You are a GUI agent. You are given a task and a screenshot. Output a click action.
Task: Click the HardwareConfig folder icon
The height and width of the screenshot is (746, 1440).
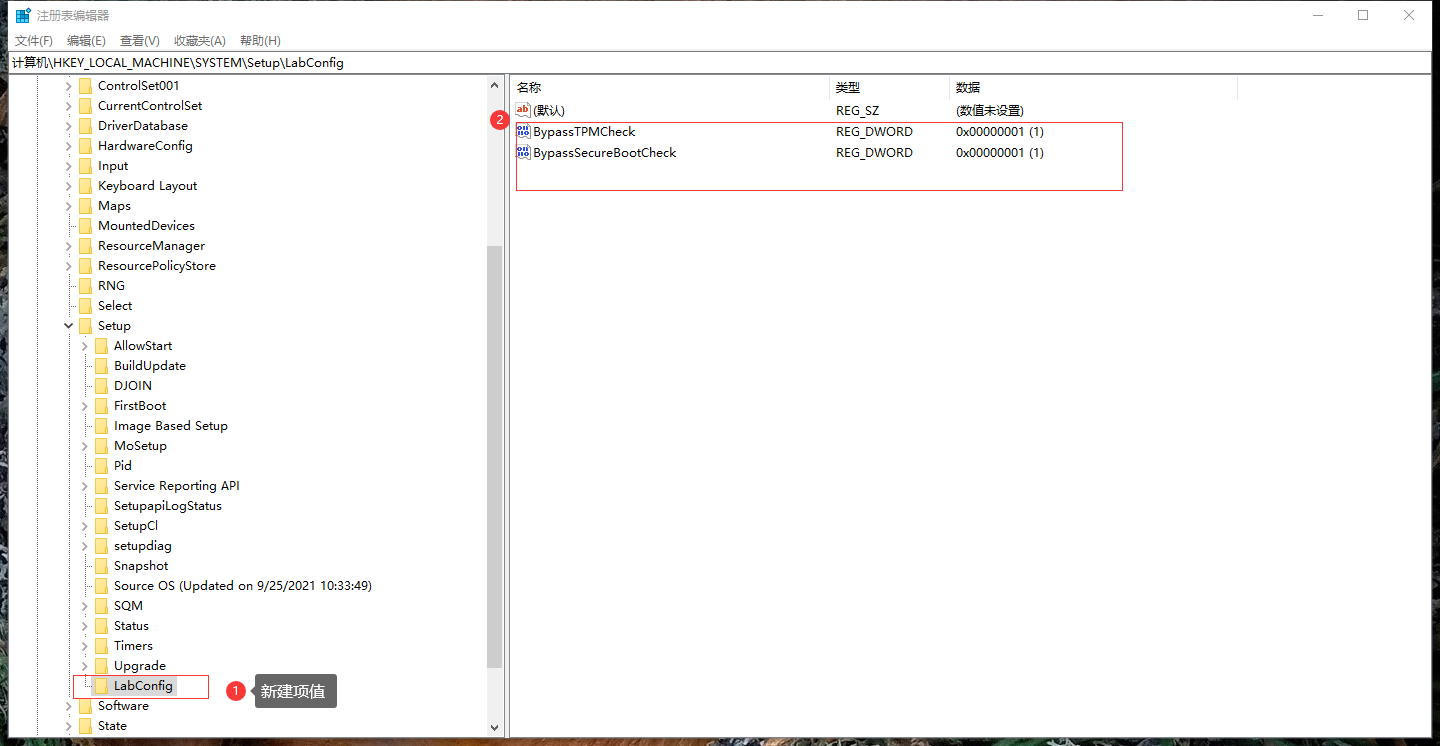point(85,145)
